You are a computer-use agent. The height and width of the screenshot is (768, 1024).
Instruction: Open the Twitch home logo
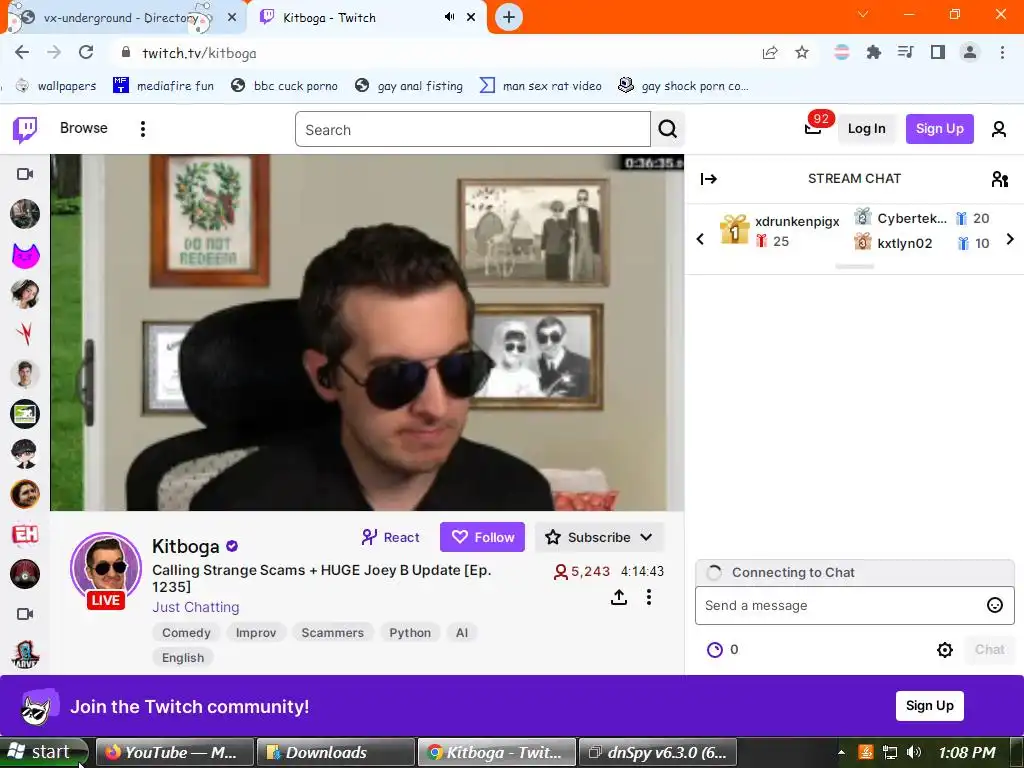[25, 129]
